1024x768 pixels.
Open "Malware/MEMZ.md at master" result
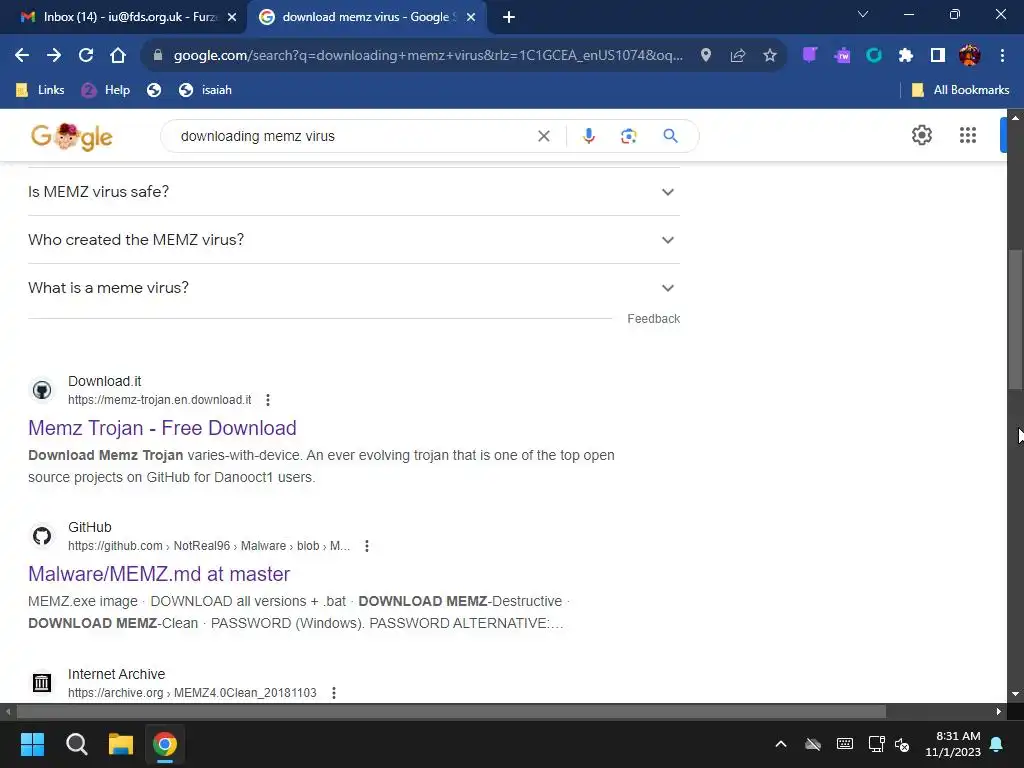click(x=159, y=574)
